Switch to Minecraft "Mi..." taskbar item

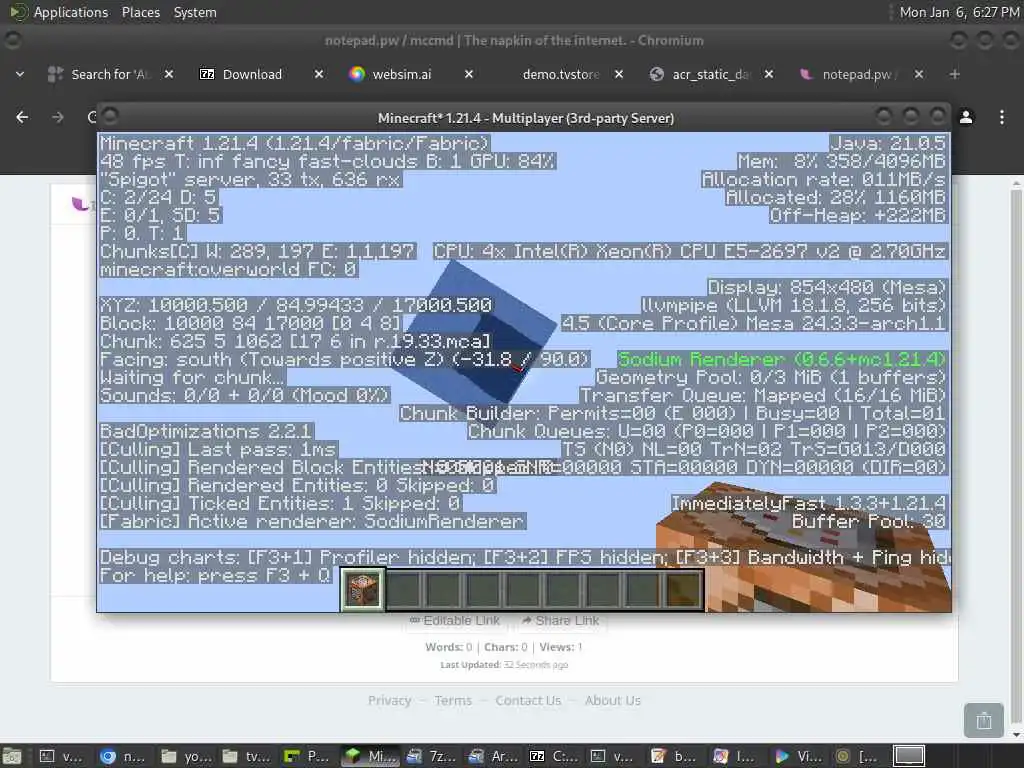coord(369,756)
